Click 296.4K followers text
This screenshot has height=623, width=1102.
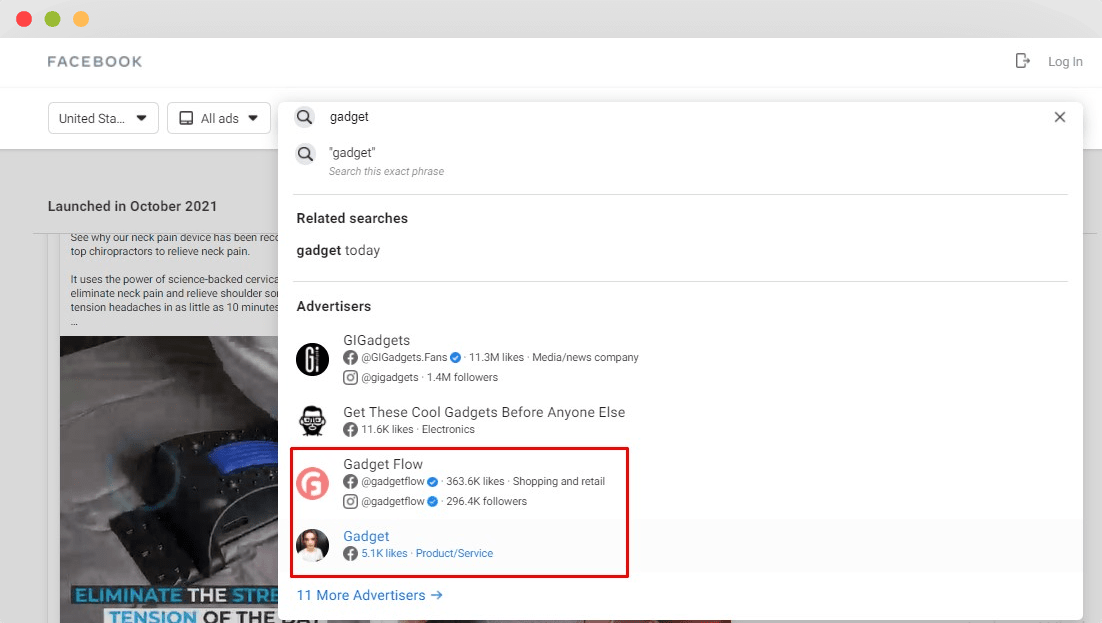[x=486, y=501]
